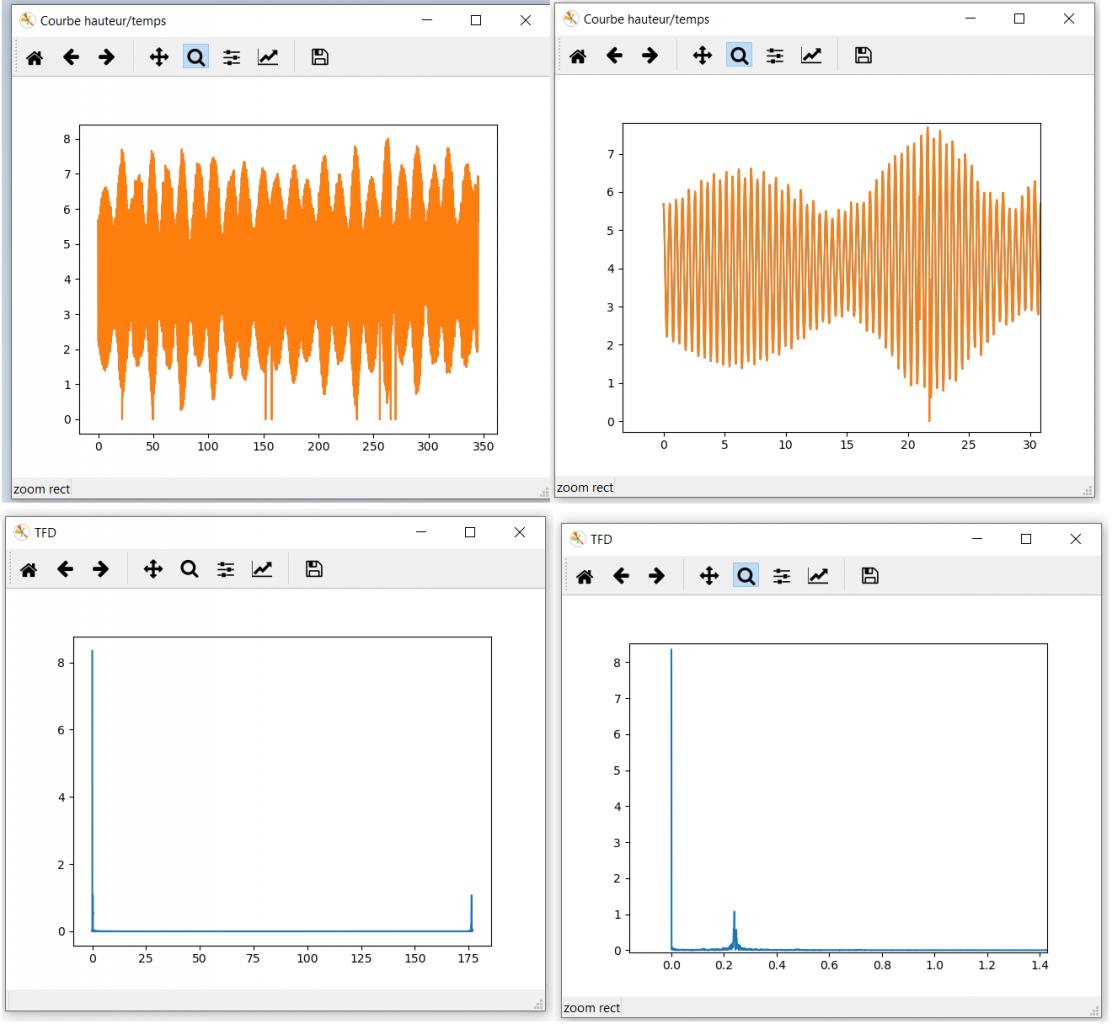This screenshot has height=1024, width=1112.
Task: Select Pan tool in bottom-left TFD window
Action: [153, 569]
